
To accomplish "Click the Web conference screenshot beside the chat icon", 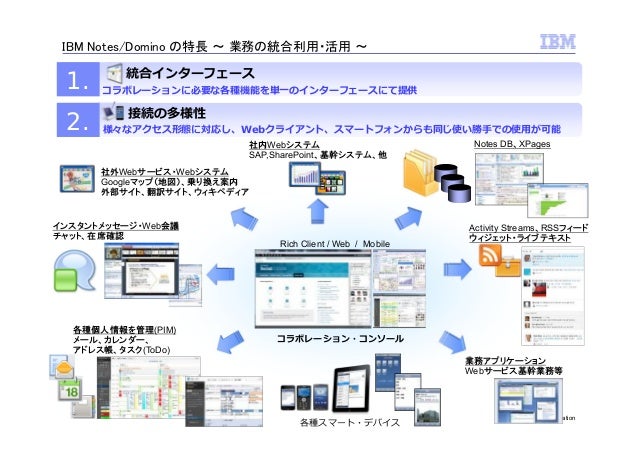I will 142,271.
